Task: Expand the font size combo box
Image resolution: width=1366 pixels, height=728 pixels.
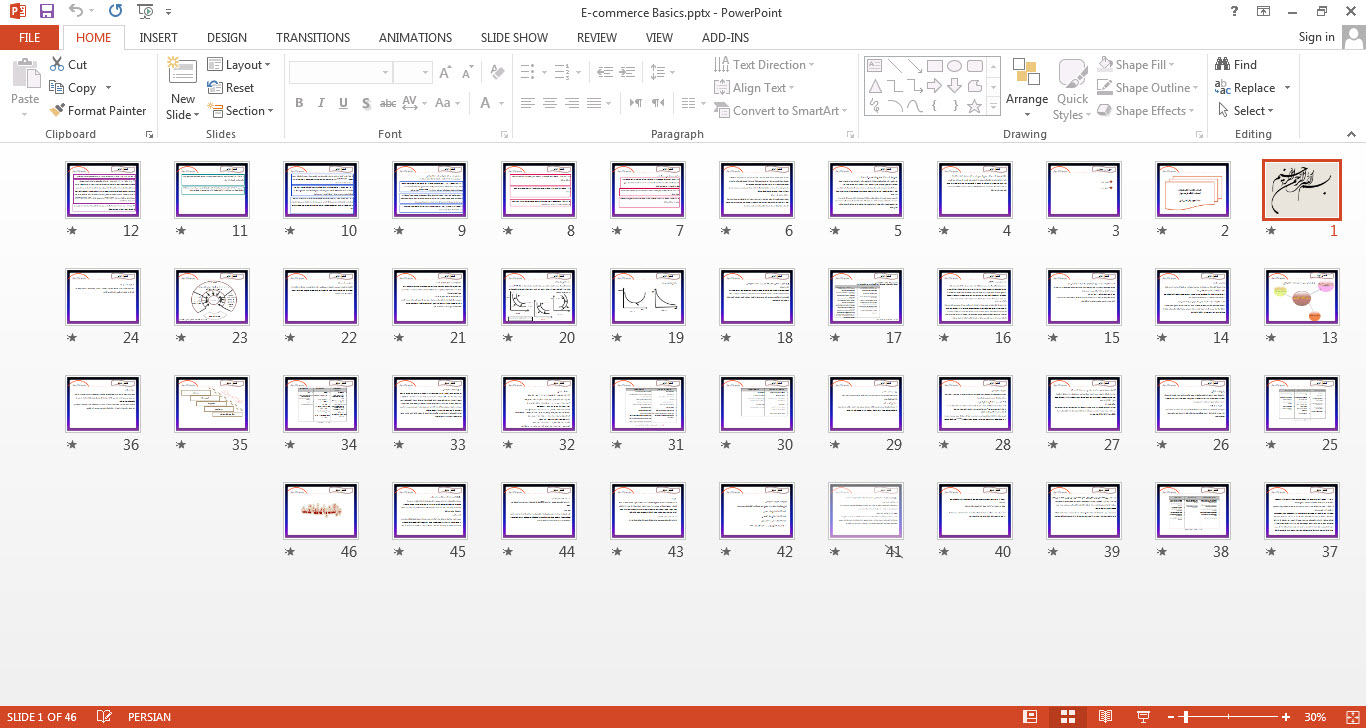Action: [x=425, y=73]
